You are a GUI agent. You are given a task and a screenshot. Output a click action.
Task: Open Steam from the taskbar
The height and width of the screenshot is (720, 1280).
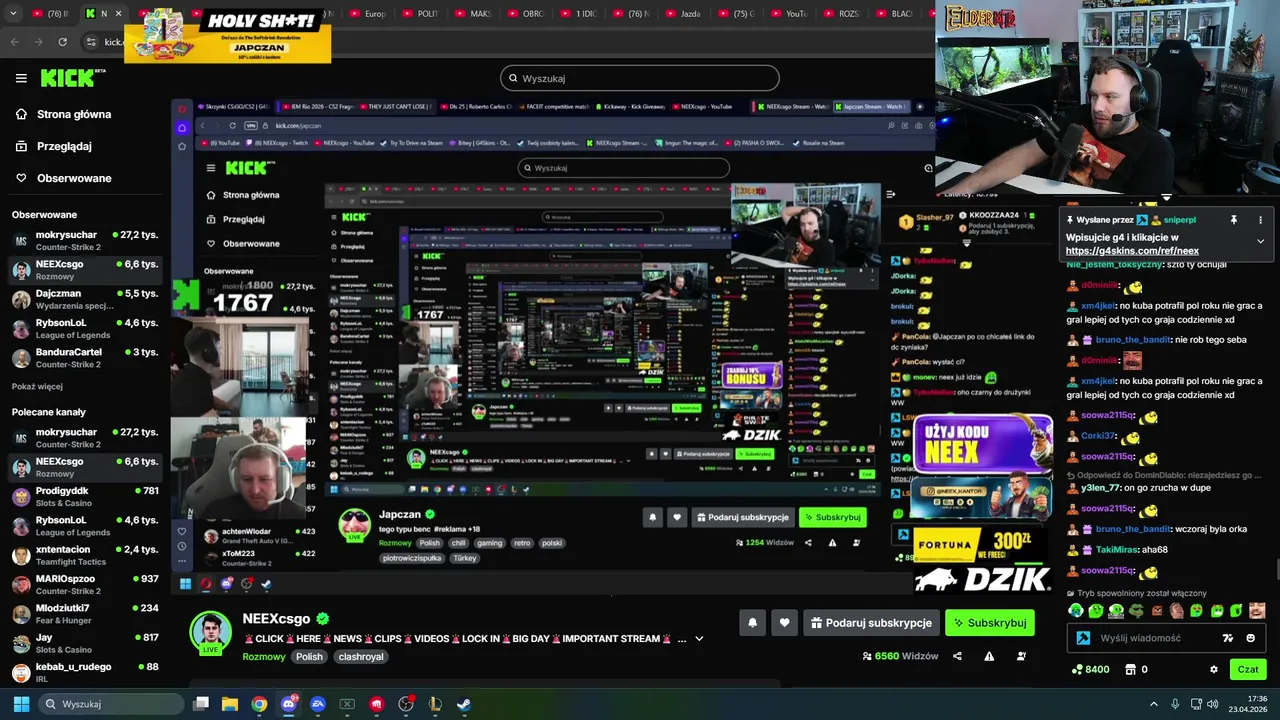[x=465, y=704]
